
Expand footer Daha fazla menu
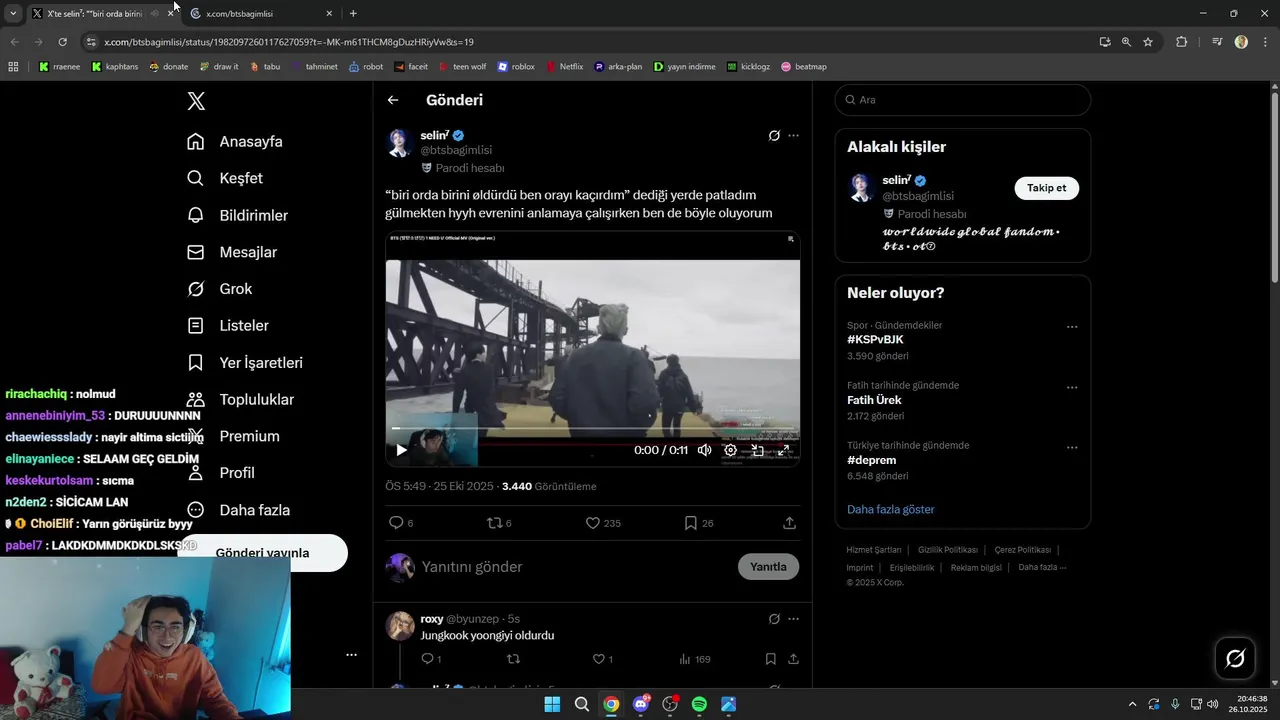(x=1042, y=568)
